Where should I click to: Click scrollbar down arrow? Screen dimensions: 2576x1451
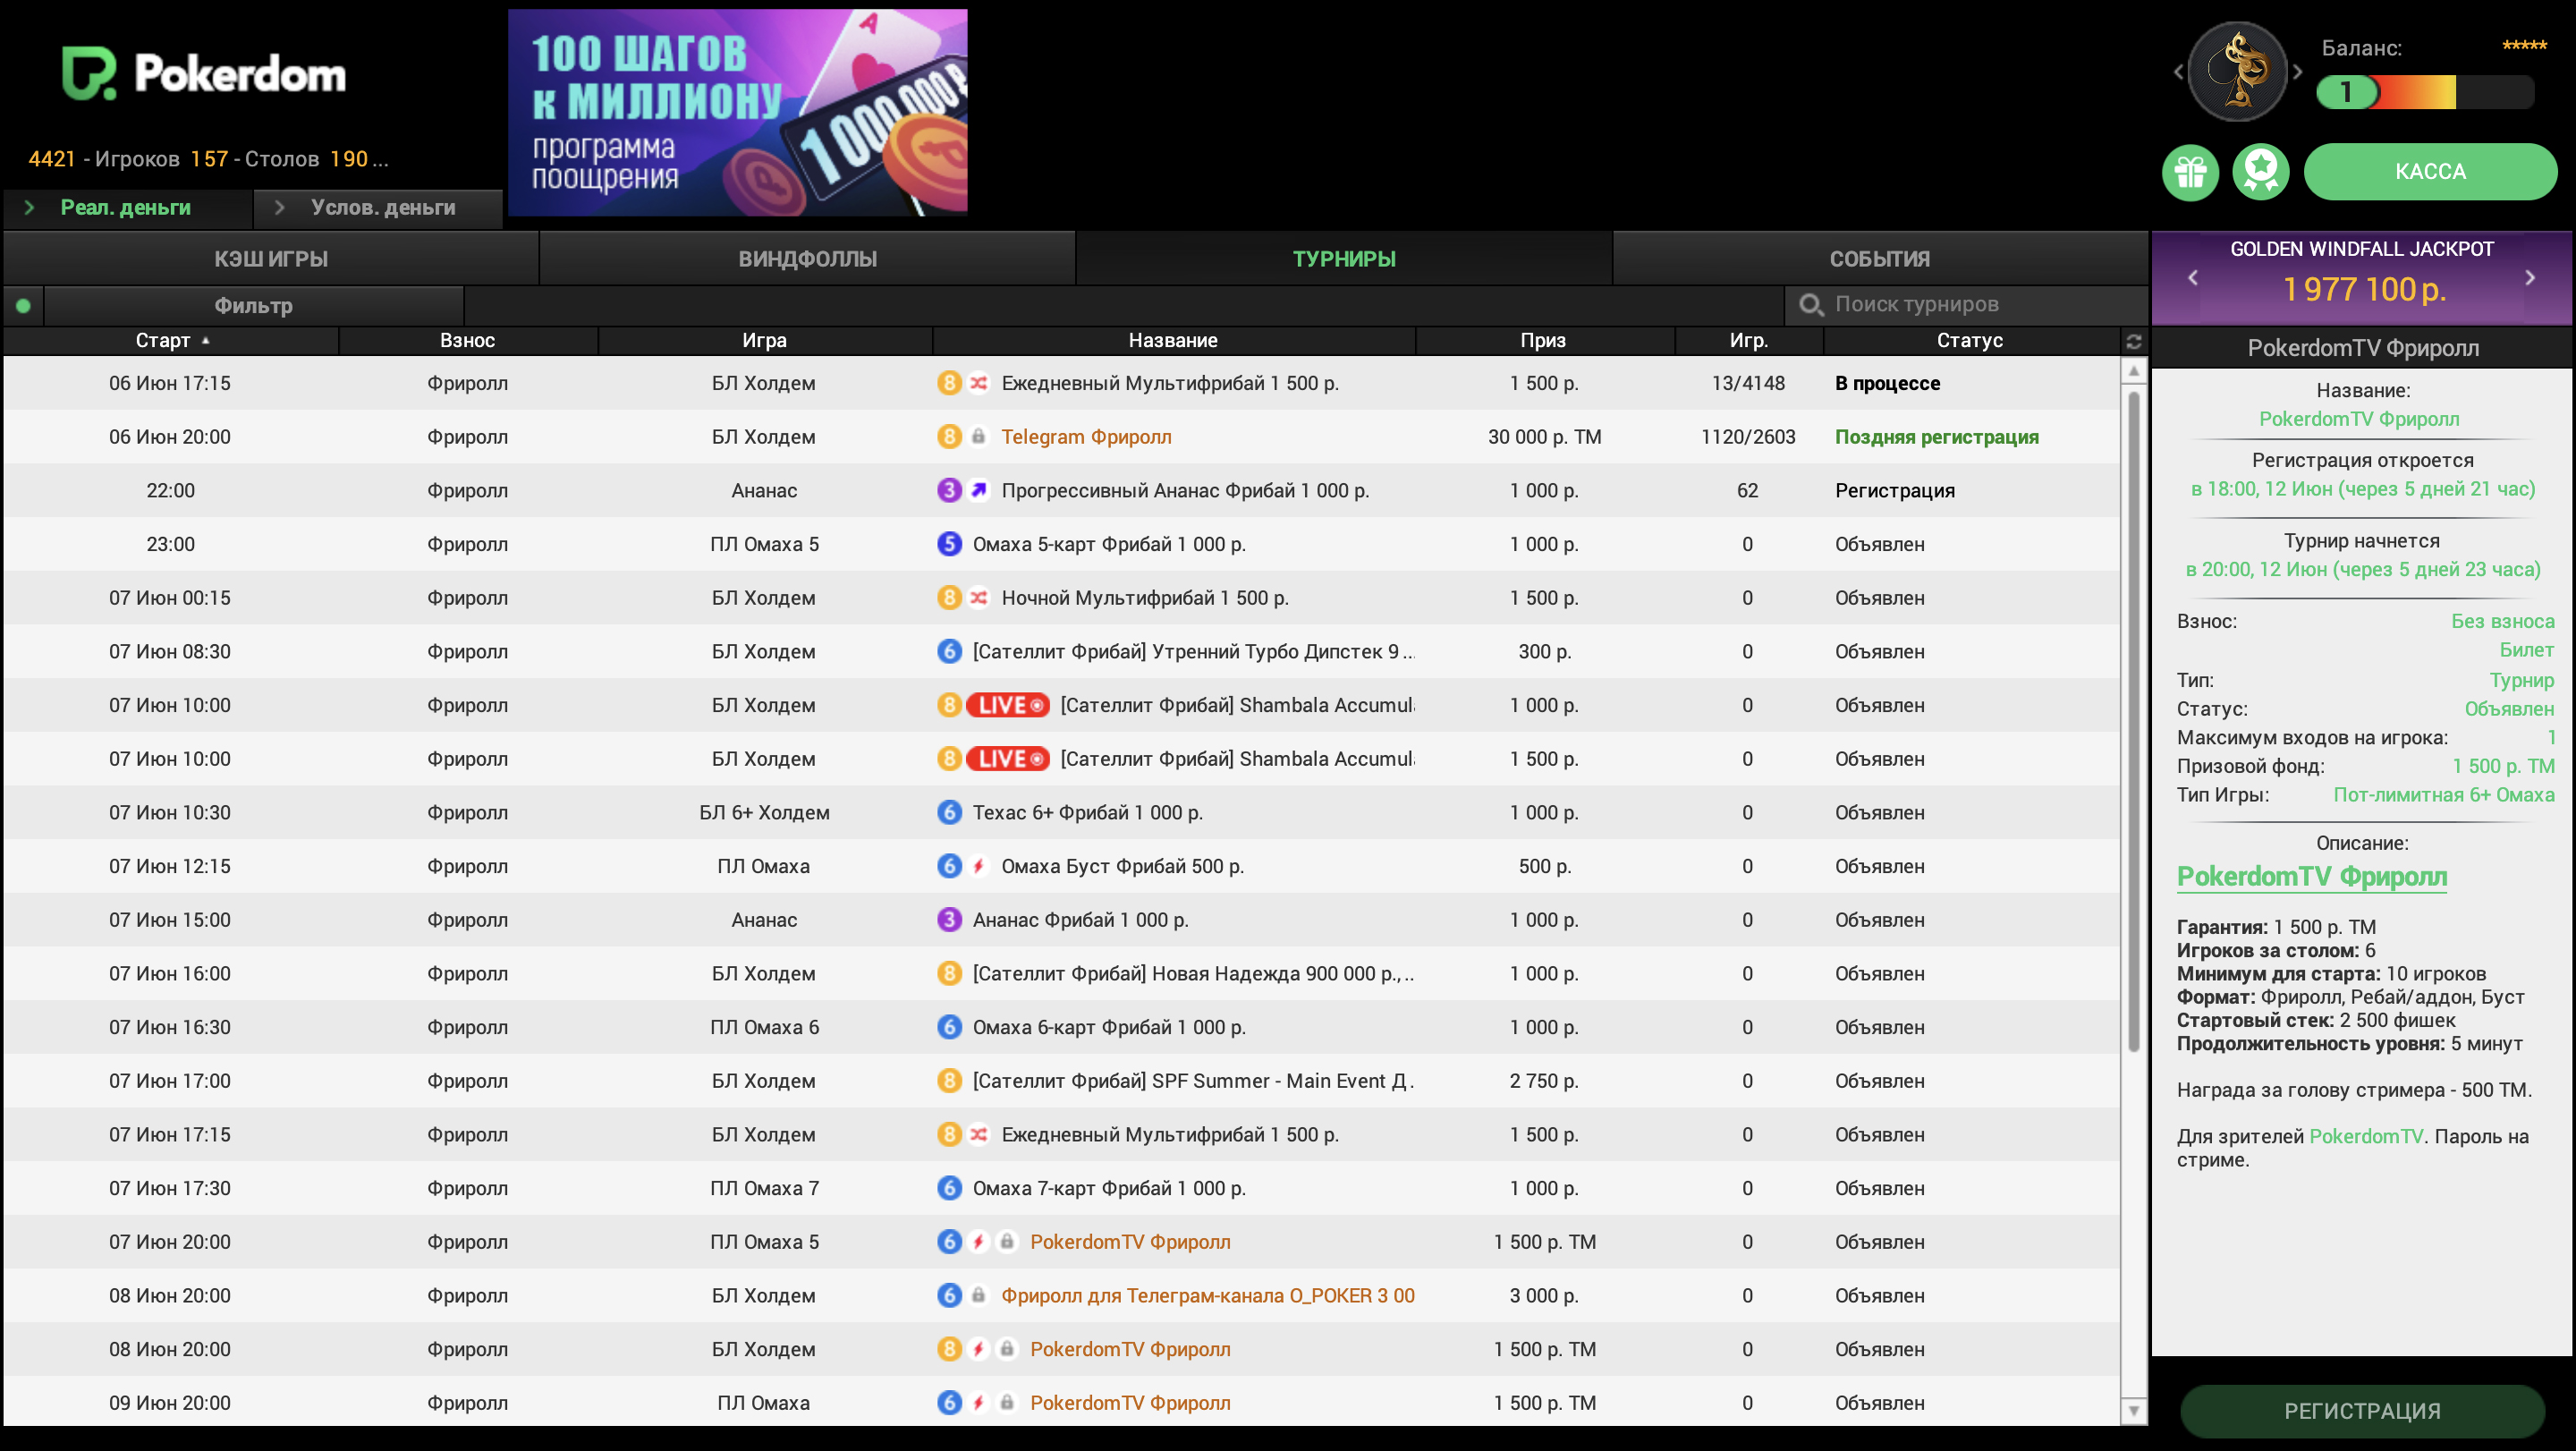[x=2133, y=1411]
